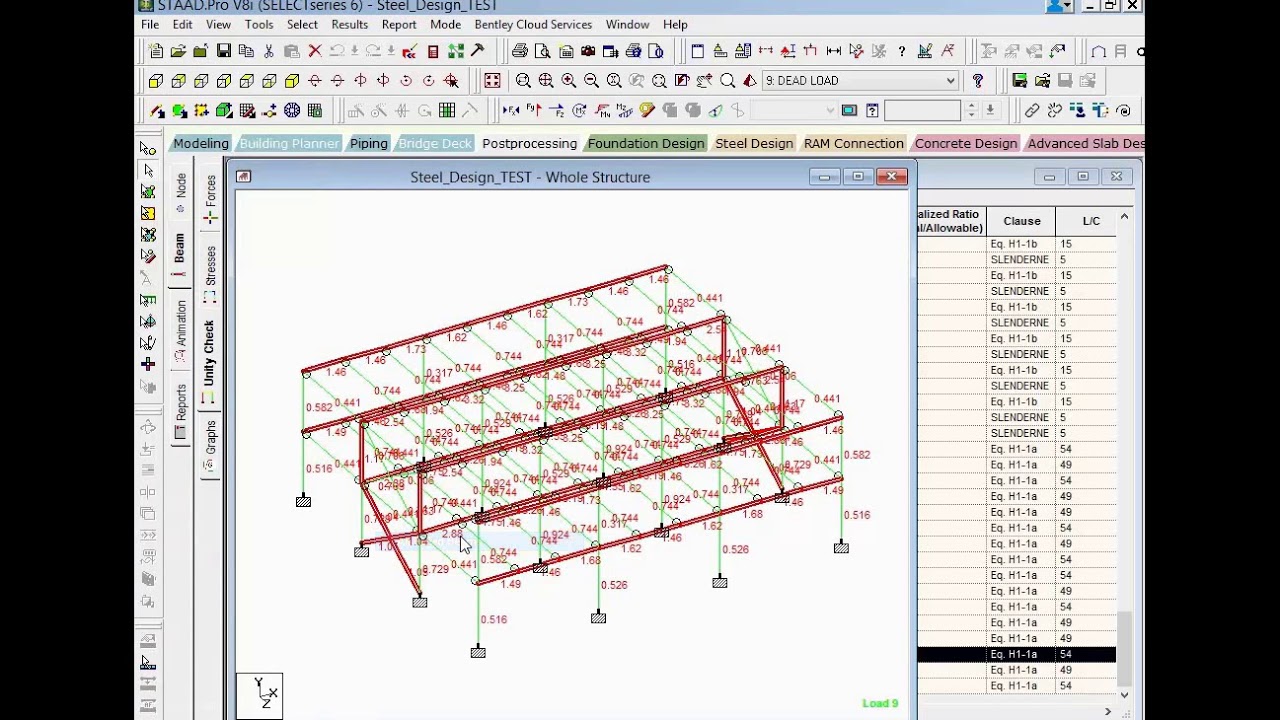The height and width of the screenshot is (720, 1280).
Task: Click the Whole Structure fit icon
Action: click(x=492, y=80)
